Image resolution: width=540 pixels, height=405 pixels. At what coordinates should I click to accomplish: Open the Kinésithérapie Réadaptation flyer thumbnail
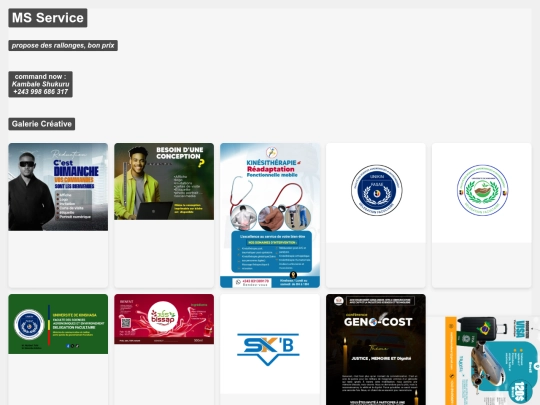pos(270,215)
